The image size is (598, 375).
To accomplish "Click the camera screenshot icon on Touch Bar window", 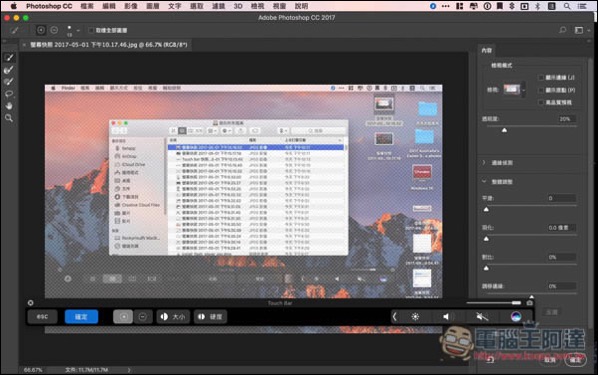I will pyautogui.click(x=530, y=303).
